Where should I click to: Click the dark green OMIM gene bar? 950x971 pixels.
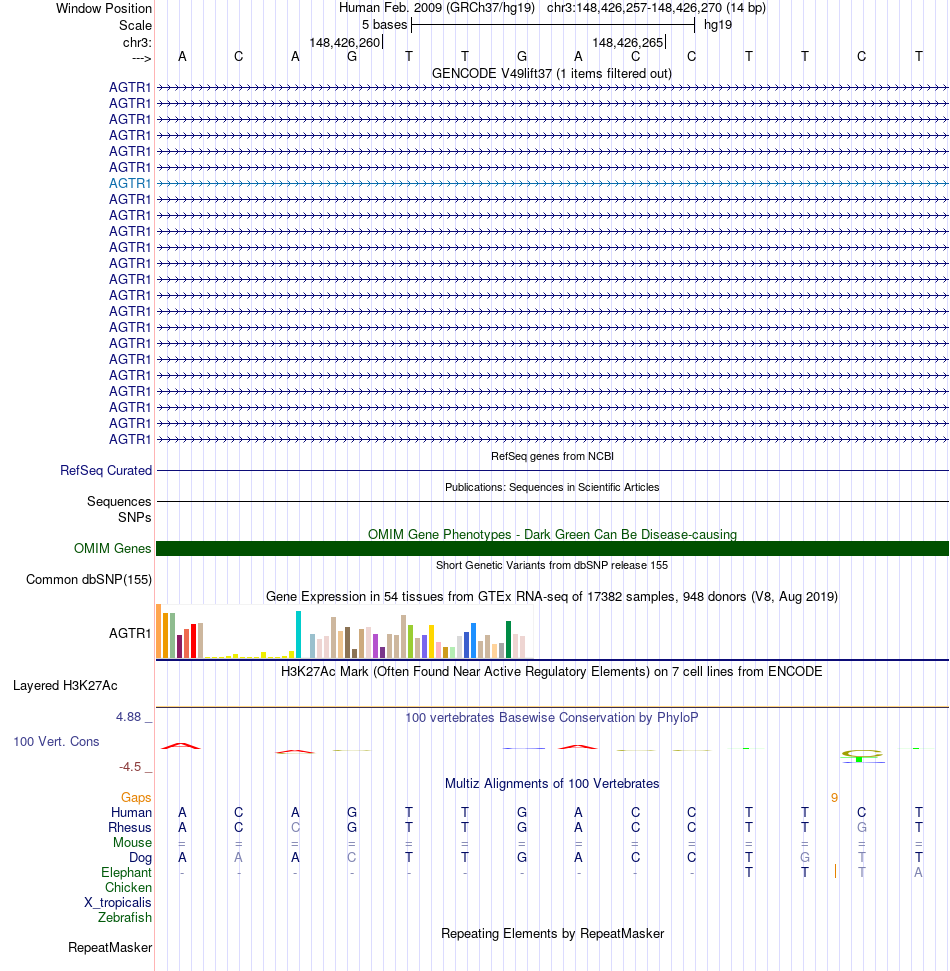tap(552, 549)
